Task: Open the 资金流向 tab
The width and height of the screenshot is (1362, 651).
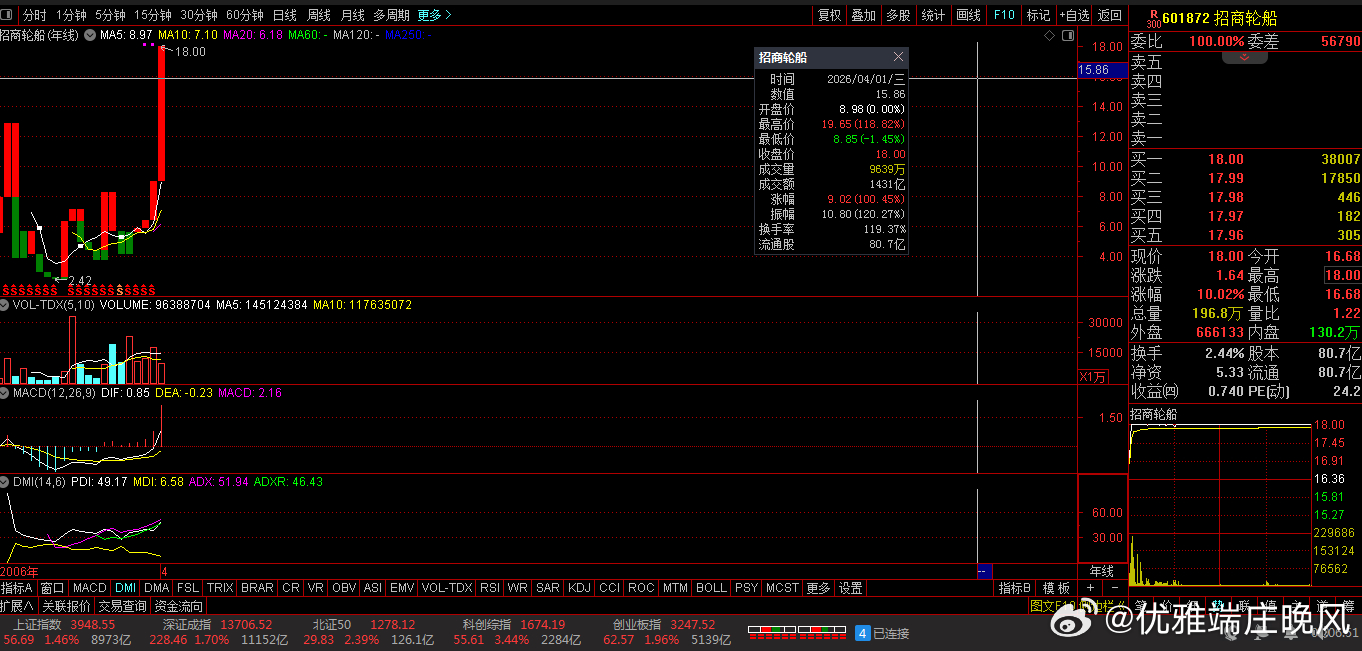Action: point(179,606)
